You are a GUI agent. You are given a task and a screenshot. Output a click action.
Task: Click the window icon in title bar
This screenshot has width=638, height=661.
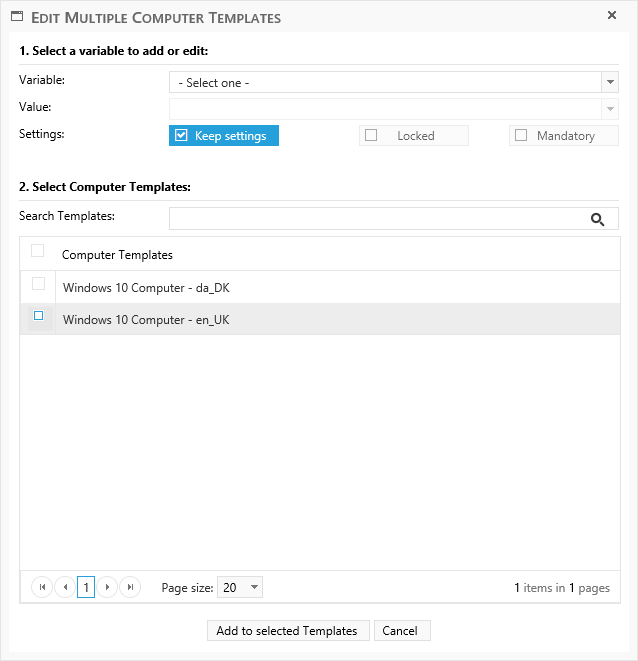tap(17, 17)
